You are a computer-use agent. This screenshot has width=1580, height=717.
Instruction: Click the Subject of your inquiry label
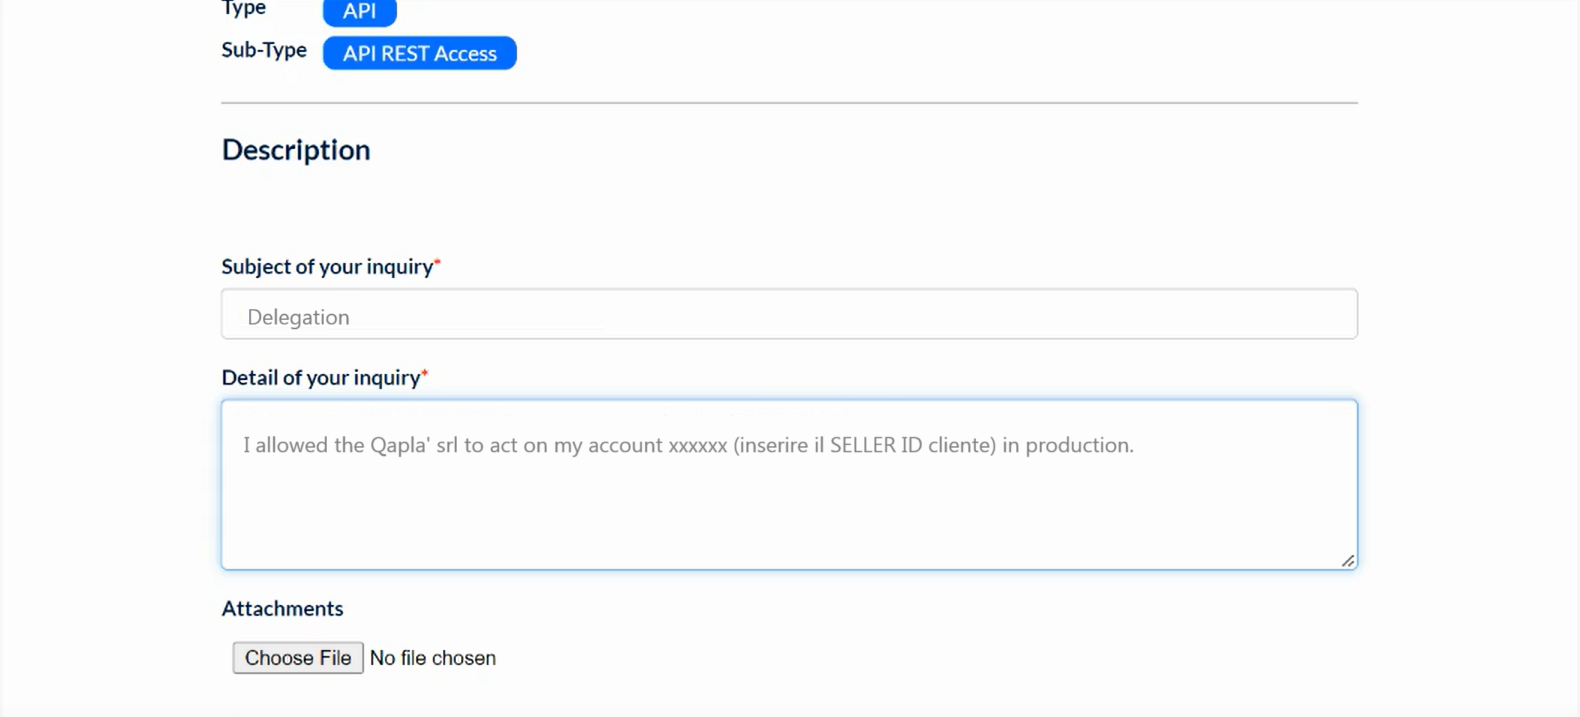click(x=327, y=267)
